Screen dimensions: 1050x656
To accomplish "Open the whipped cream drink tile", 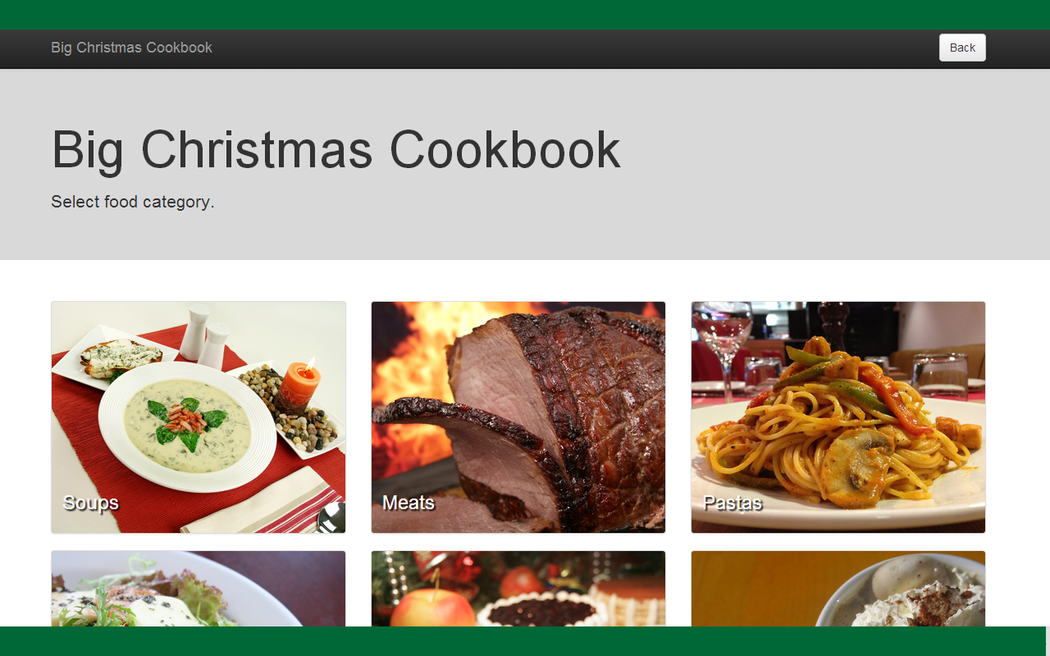I will [838, 588].
